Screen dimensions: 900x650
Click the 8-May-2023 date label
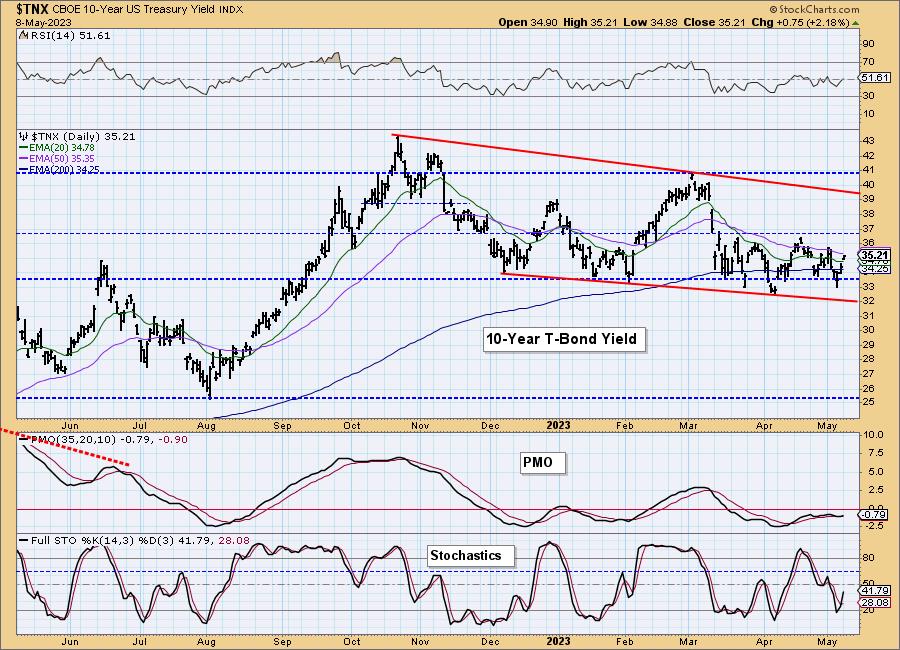point(44,22)
